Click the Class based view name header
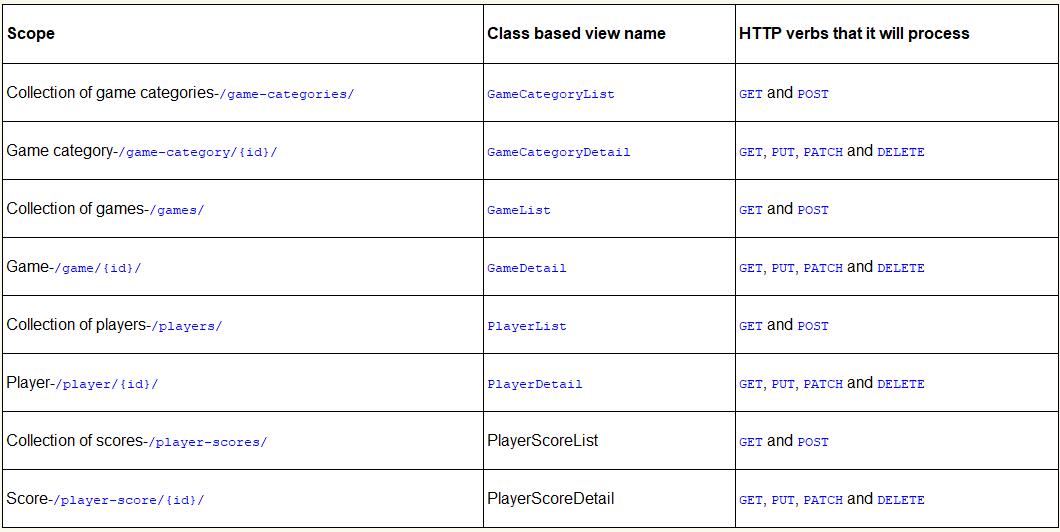1060x532 pixels. point(577,34)
